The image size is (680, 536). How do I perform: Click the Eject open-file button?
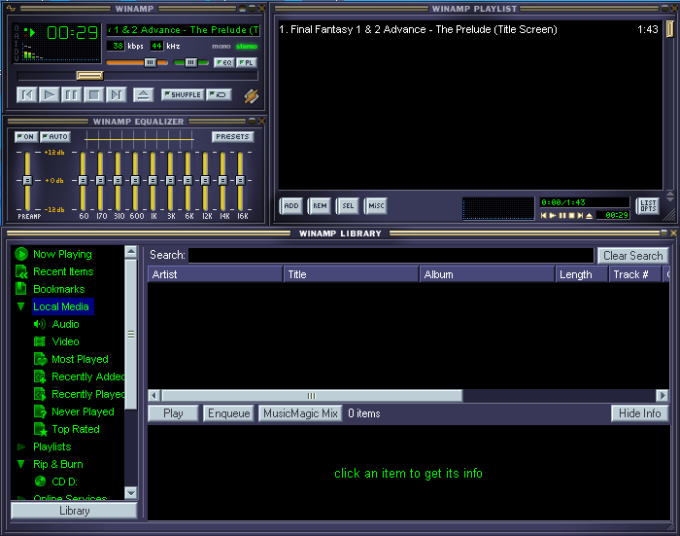point(143,95)
